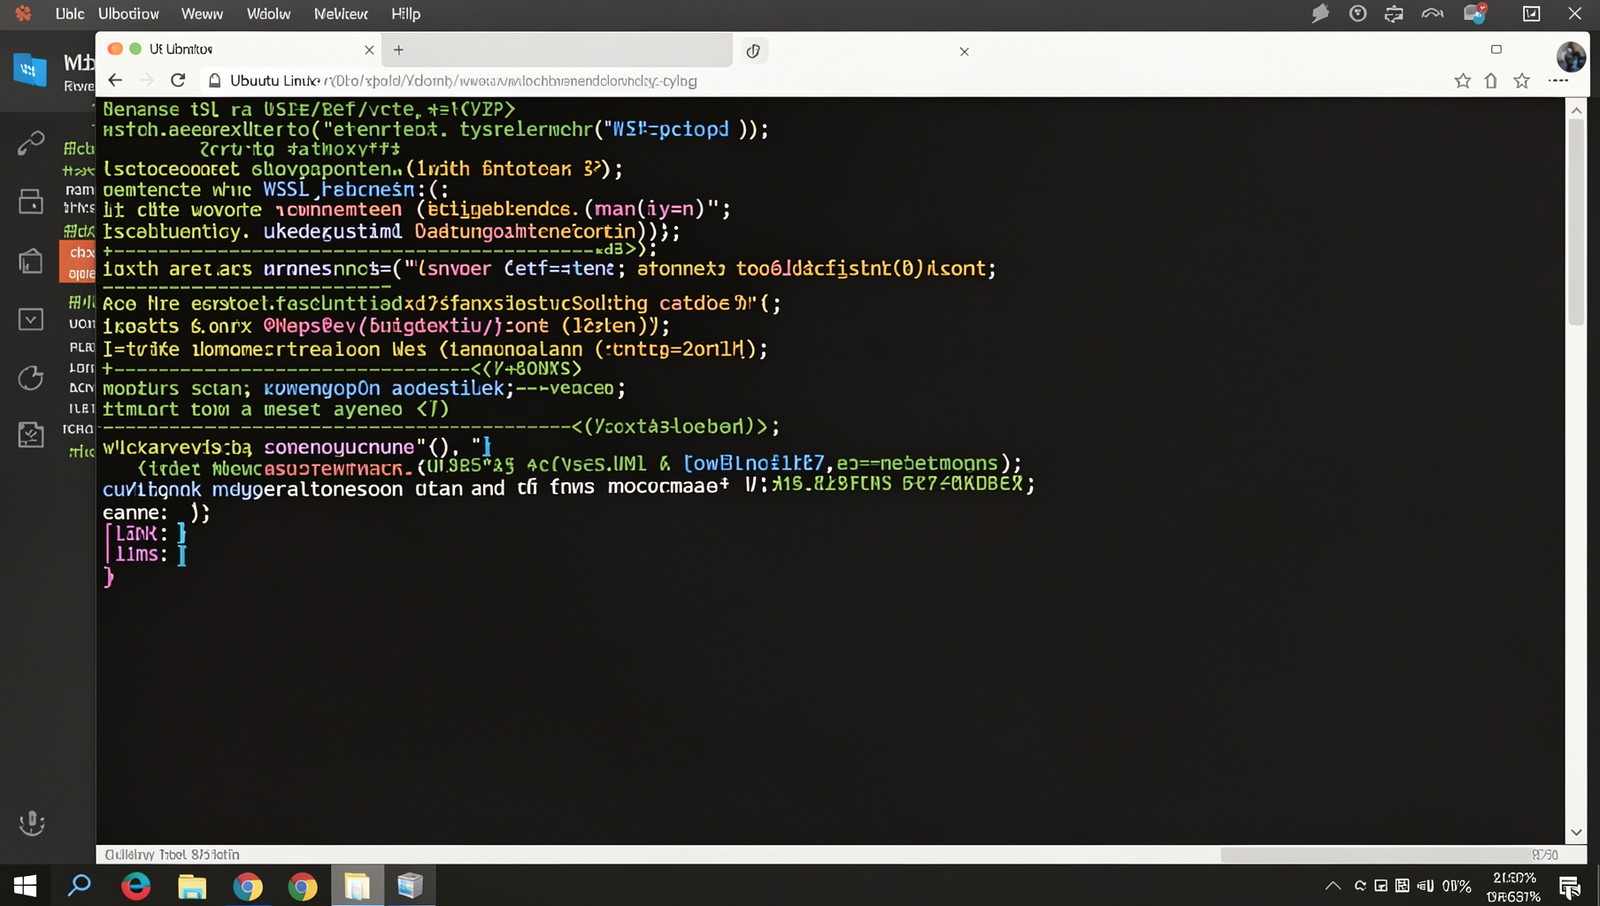Click the vertical scrollbar thumb
The image size is (1600, 906).
coord(1576,222)
